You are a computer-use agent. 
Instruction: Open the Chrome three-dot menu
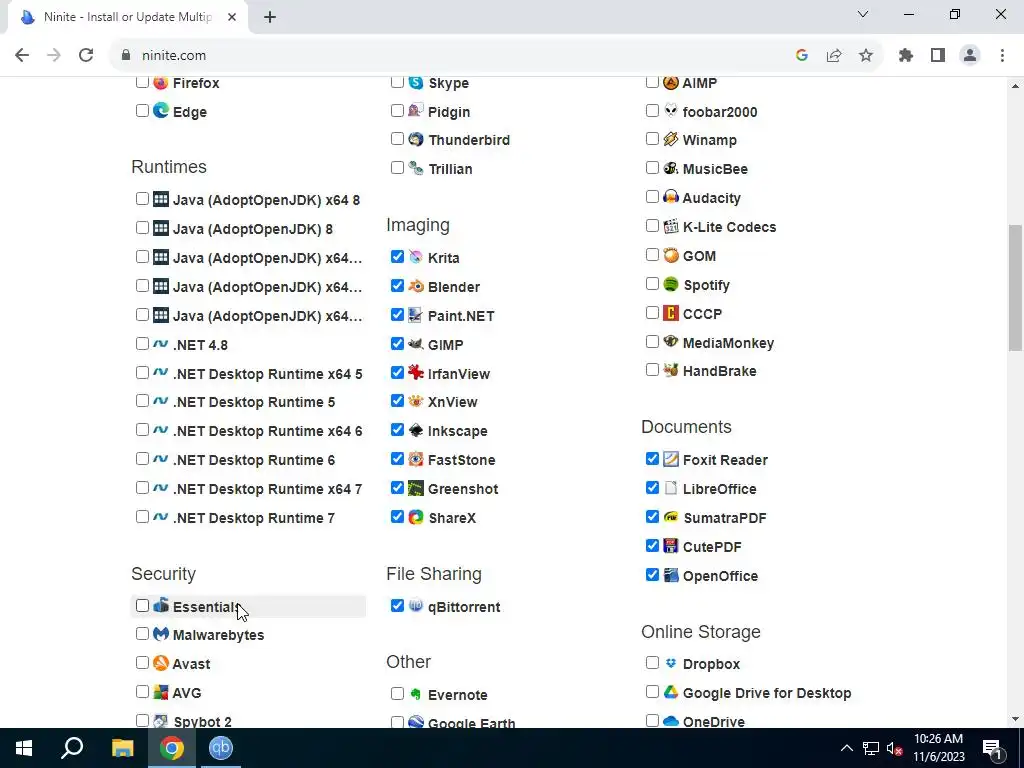pyautogui.click(x=1002, y=56)
